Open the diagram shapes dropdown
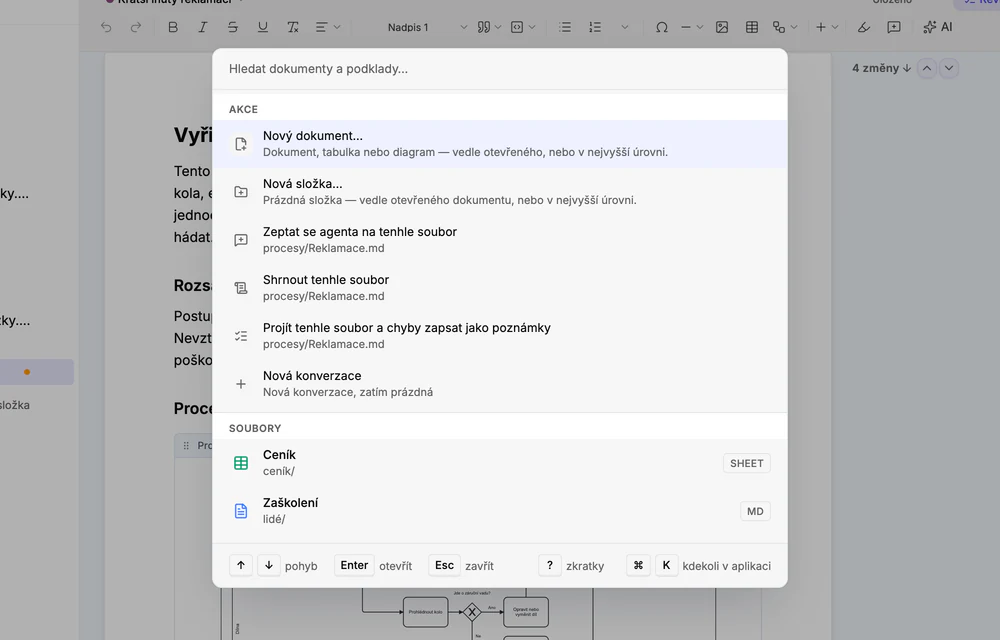This screenshot has height=640, width=1000. pos(785,27)
